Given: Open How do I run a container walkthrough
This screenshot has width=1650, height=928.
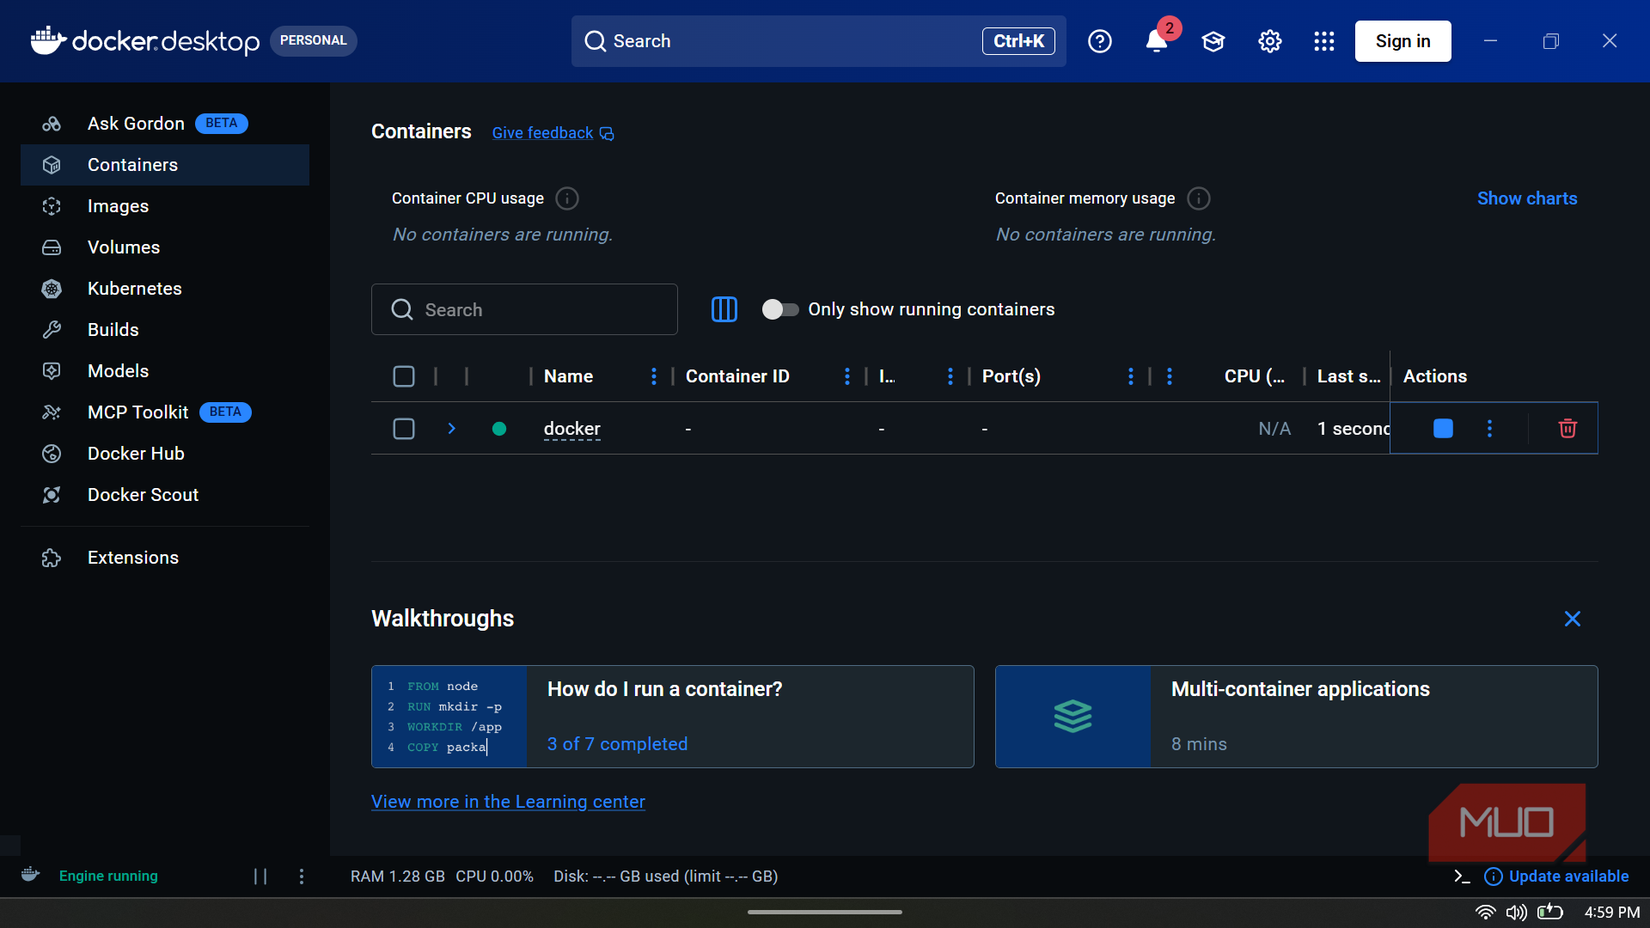Looking at the screenshot, I should click(x=673, y=717).
